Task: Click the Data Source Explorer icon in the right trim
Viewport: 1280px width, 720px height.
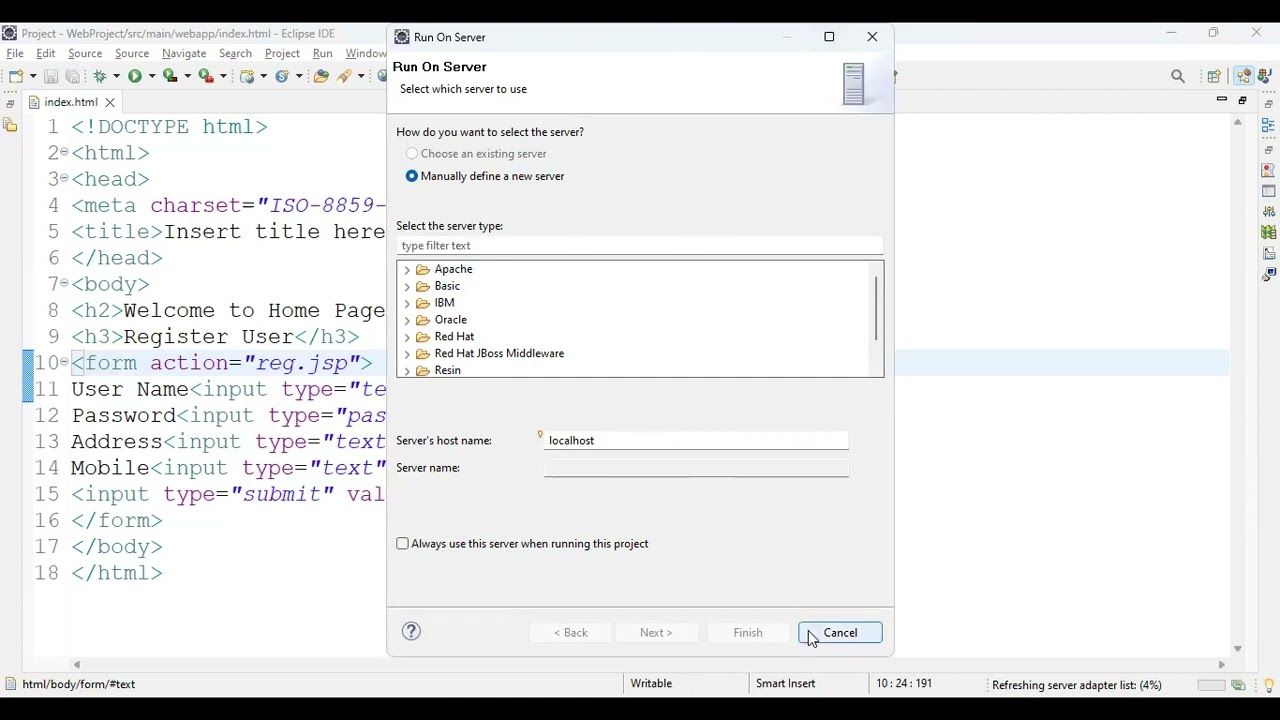Action: tap(1268, 232)
